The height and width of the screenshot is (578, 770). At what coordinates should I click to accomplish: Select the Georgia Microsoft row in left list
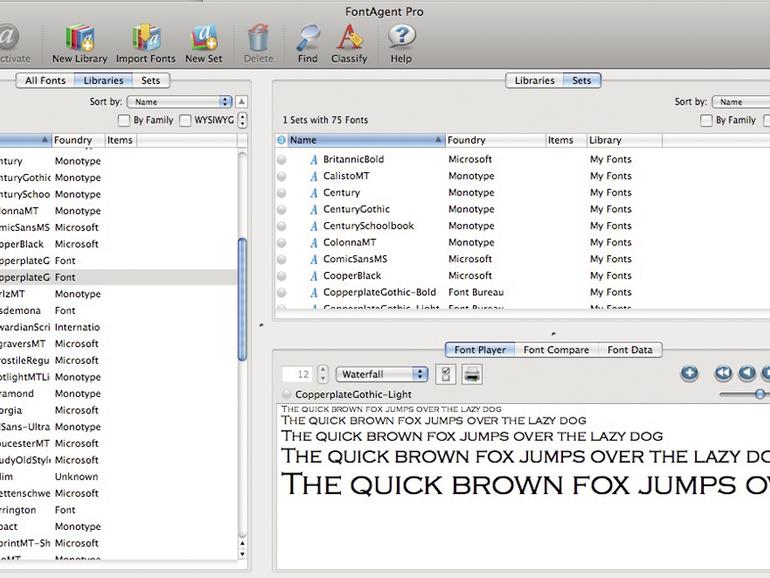click(x=118, y=410)
